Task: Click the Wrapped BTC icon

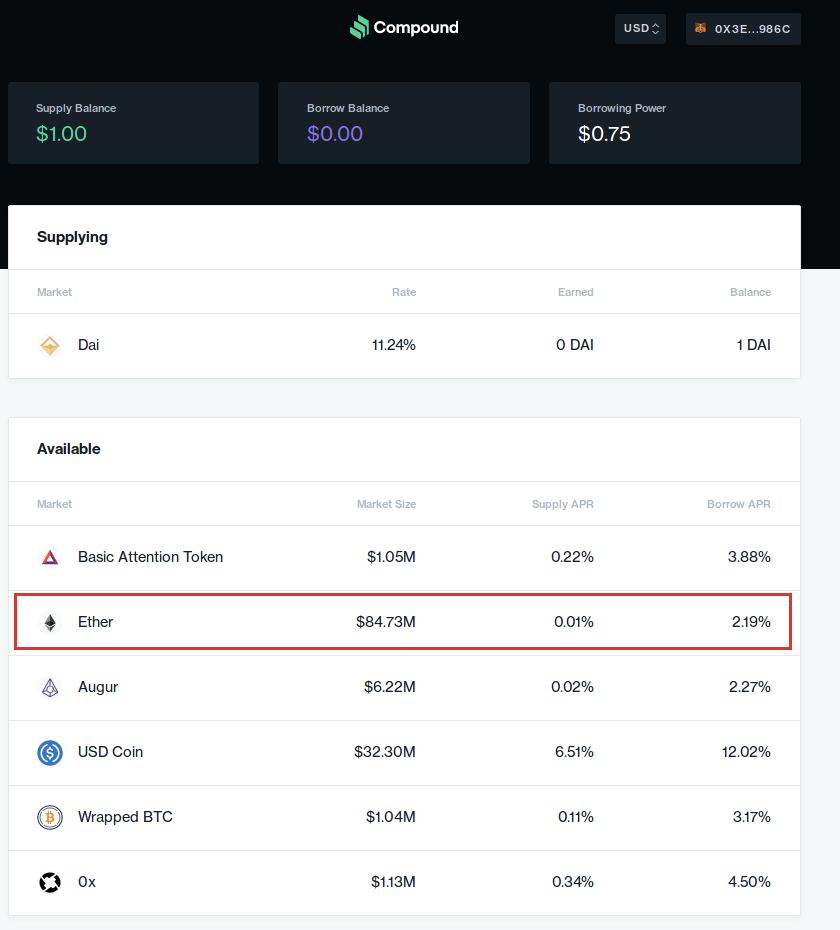Action: (50, 817)
